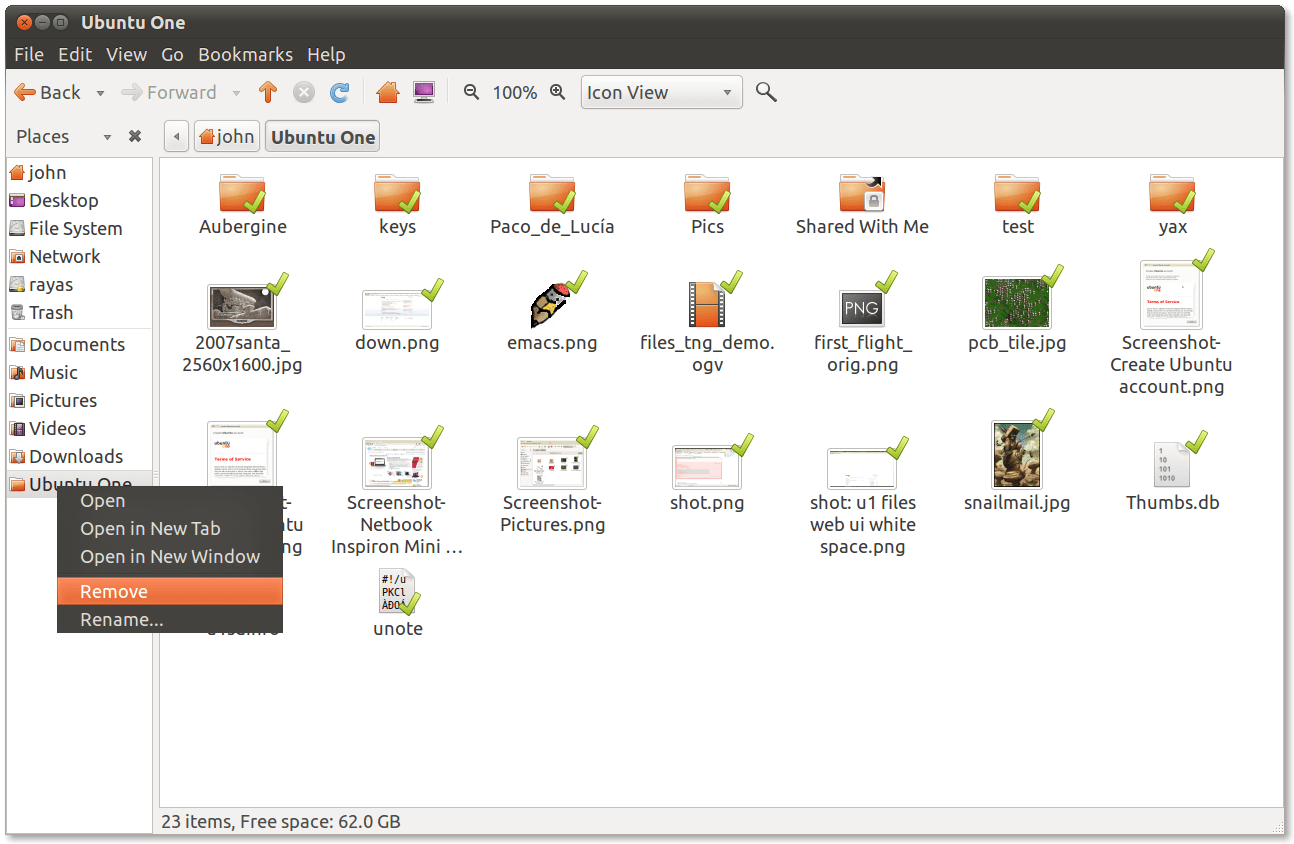1294x844 pixels.
Task: Reload the current folder
Action: (340, 91)
